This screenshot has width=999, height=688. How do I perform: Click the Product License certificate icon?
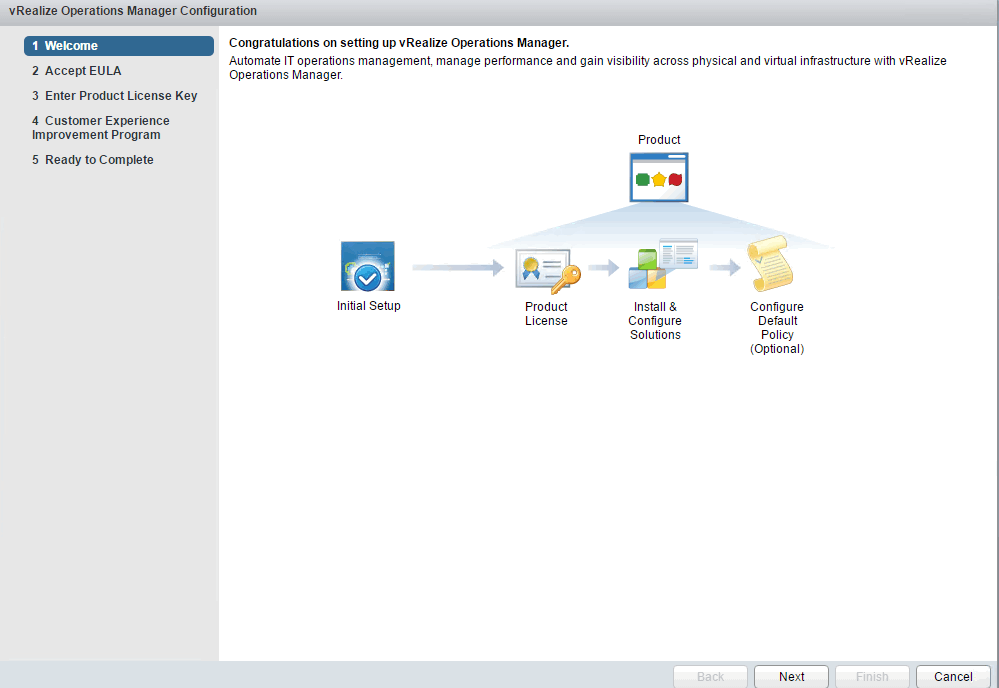[548, 271]
